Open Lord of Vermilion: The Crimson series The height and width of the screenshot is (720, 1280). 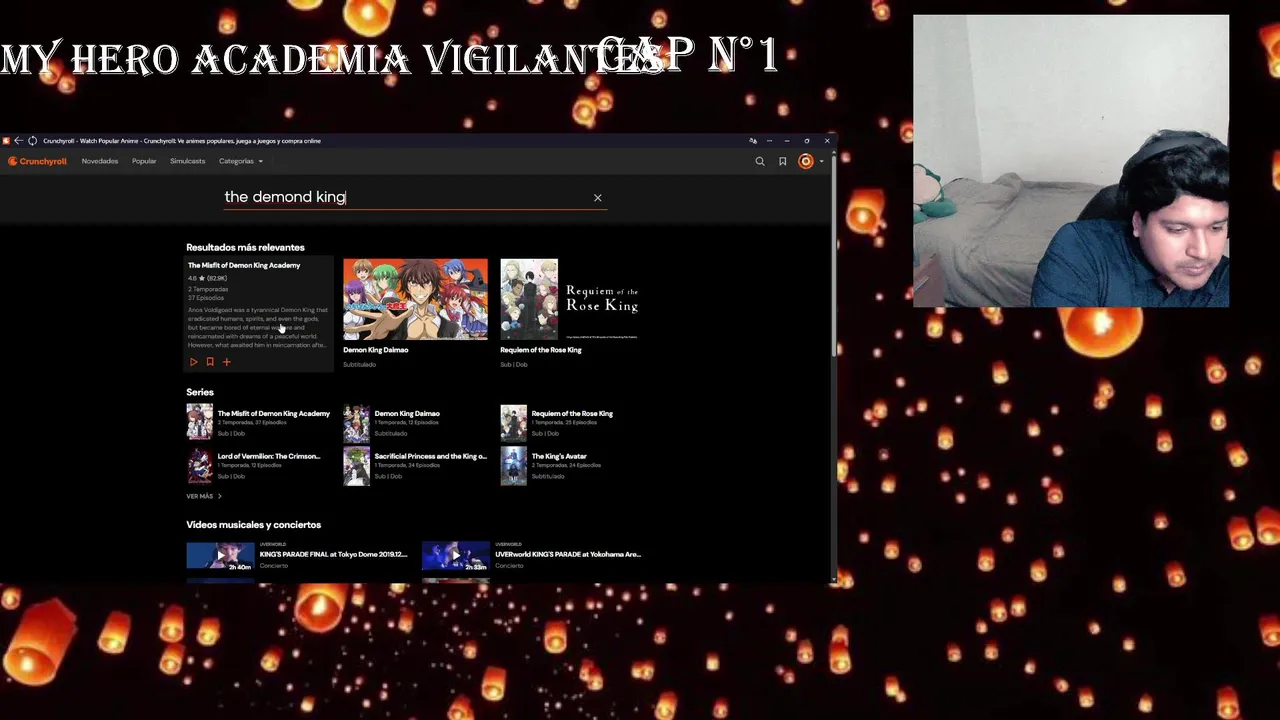pyautogui.click(x=269, y=456)
